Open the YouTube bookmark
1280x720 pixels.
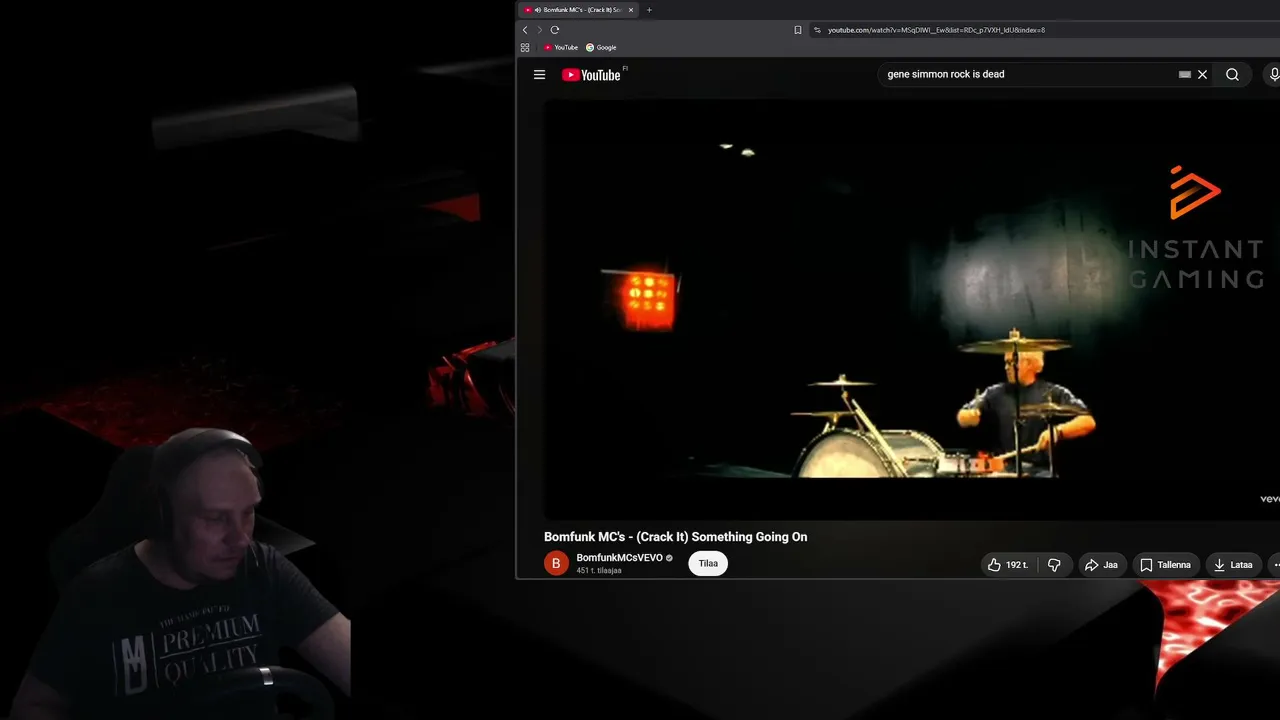561,47
